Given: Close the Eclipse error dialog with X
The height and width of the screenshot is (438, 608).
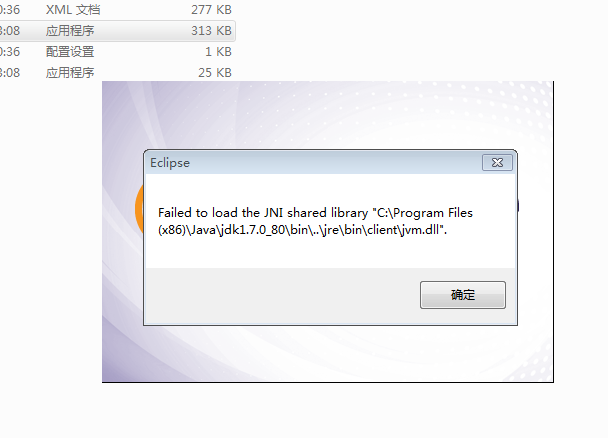Looking at the screenshot, I should [x=497, y=162].
